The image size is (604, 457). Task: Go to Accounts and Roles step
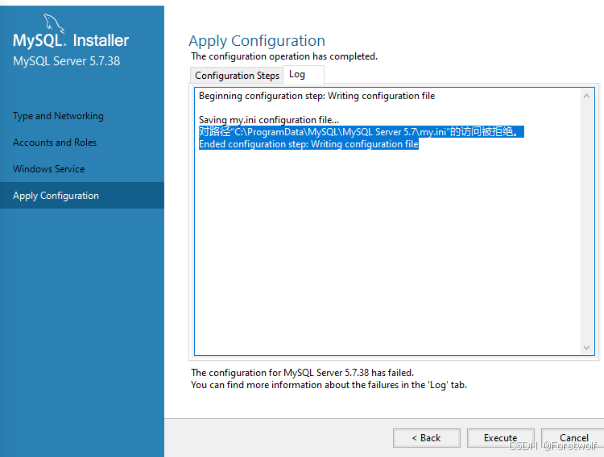[55, 143]
